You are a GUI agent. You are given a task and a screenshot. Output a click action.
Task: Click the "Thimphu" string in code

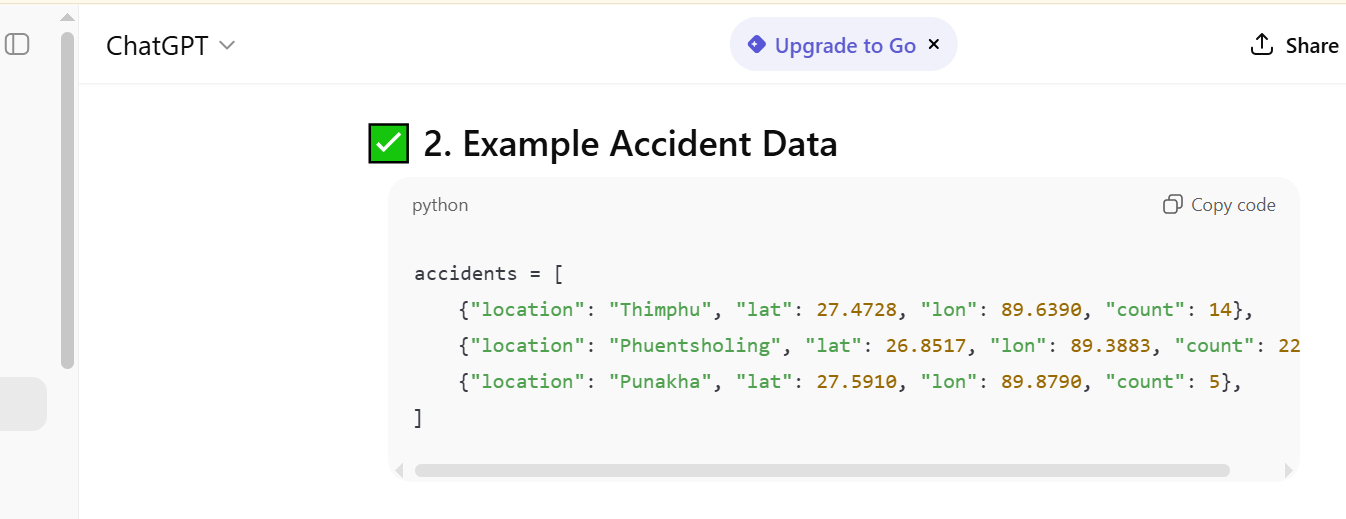click(660, 309)
